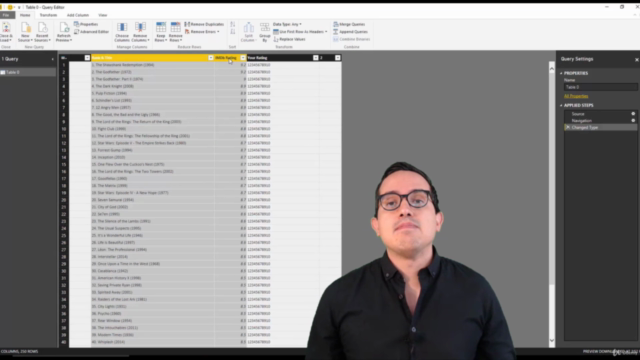Sort the column ascending
Viewport: 640px width, 360px height.
click(x=233, y=24)
